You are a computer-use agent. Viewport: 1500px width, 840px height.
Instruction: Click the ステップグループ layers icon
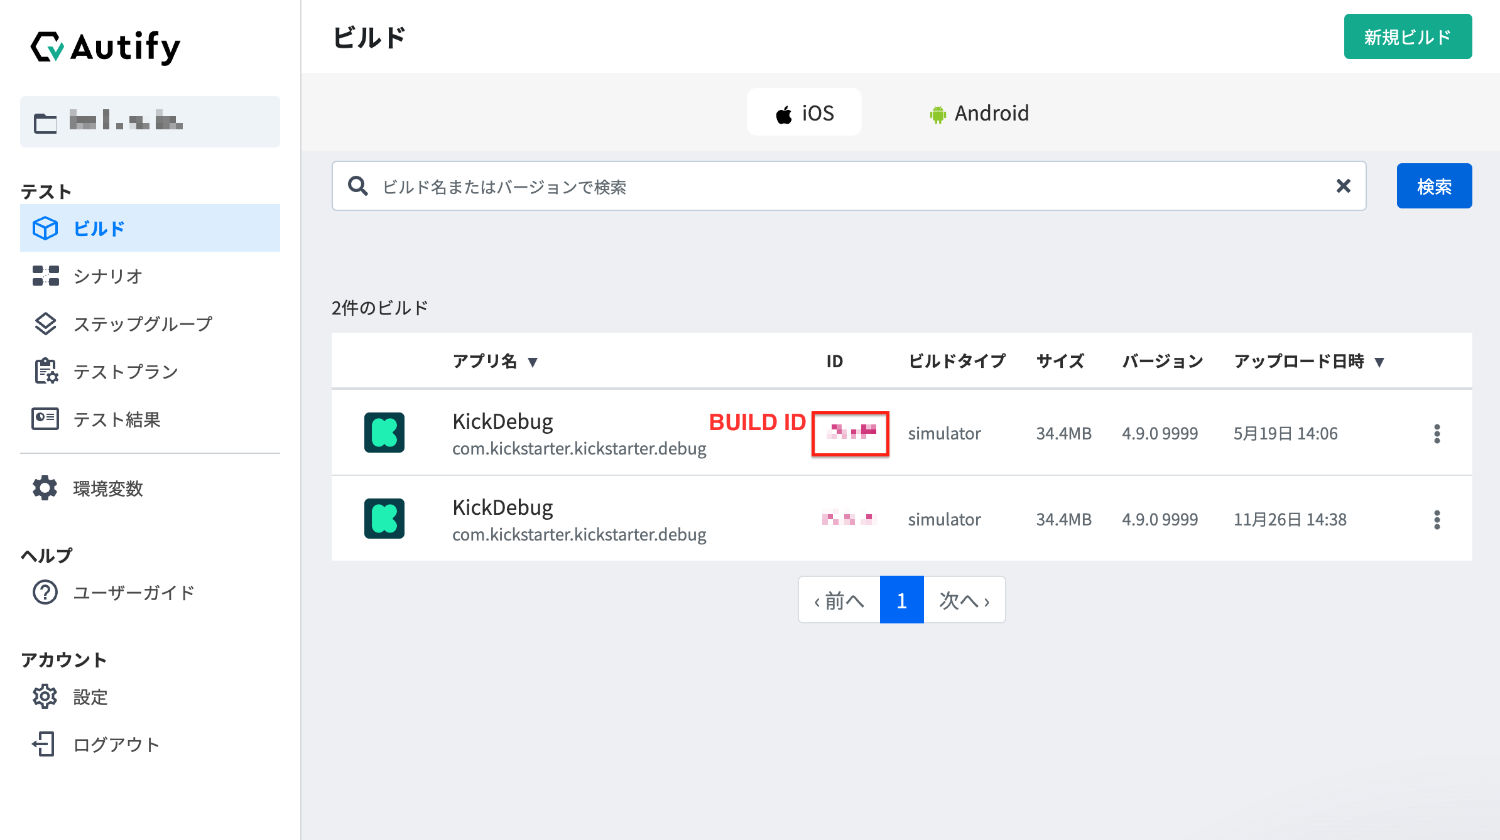point(45,324)
